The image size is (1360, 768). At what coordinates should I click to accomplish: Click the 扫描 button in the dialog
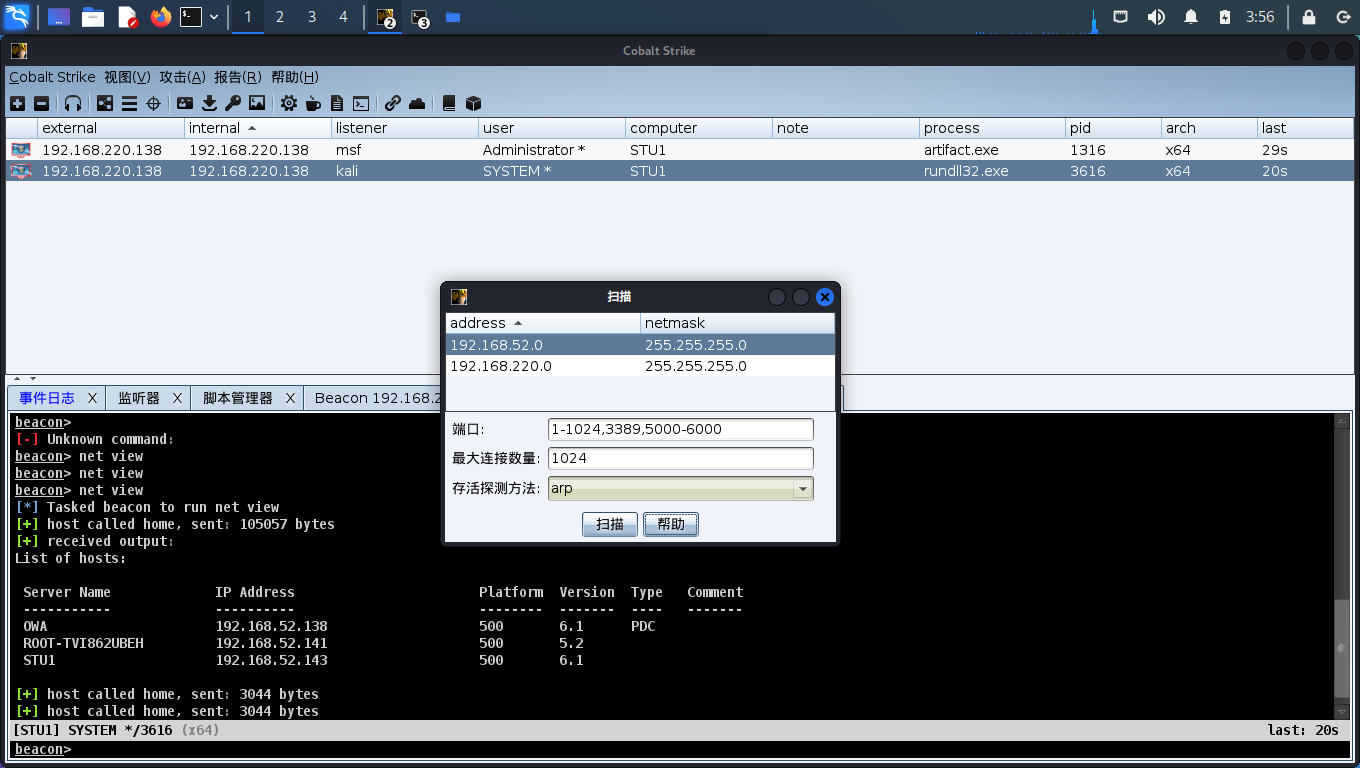point(610,524)
